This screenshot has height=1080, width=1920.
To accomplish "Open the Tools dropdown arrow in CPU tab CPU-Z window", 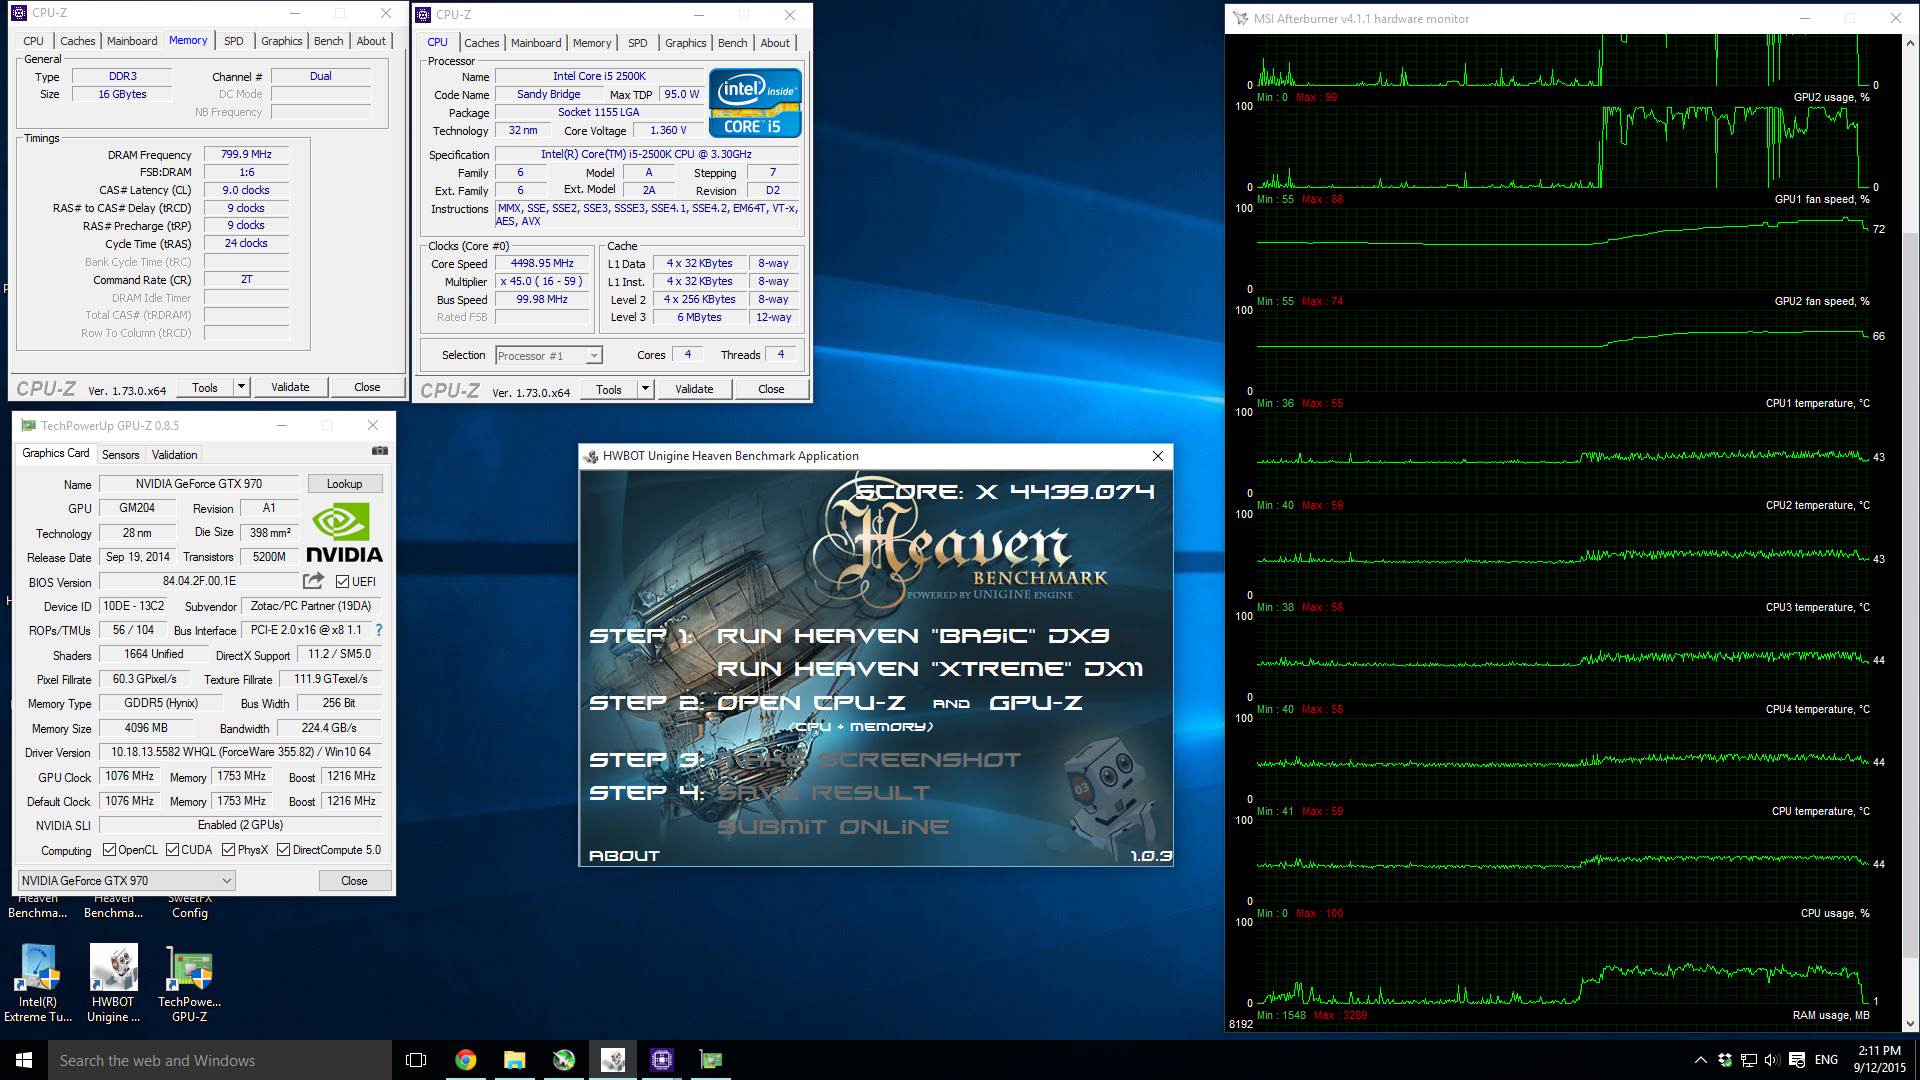I will (x=645, y=389).
